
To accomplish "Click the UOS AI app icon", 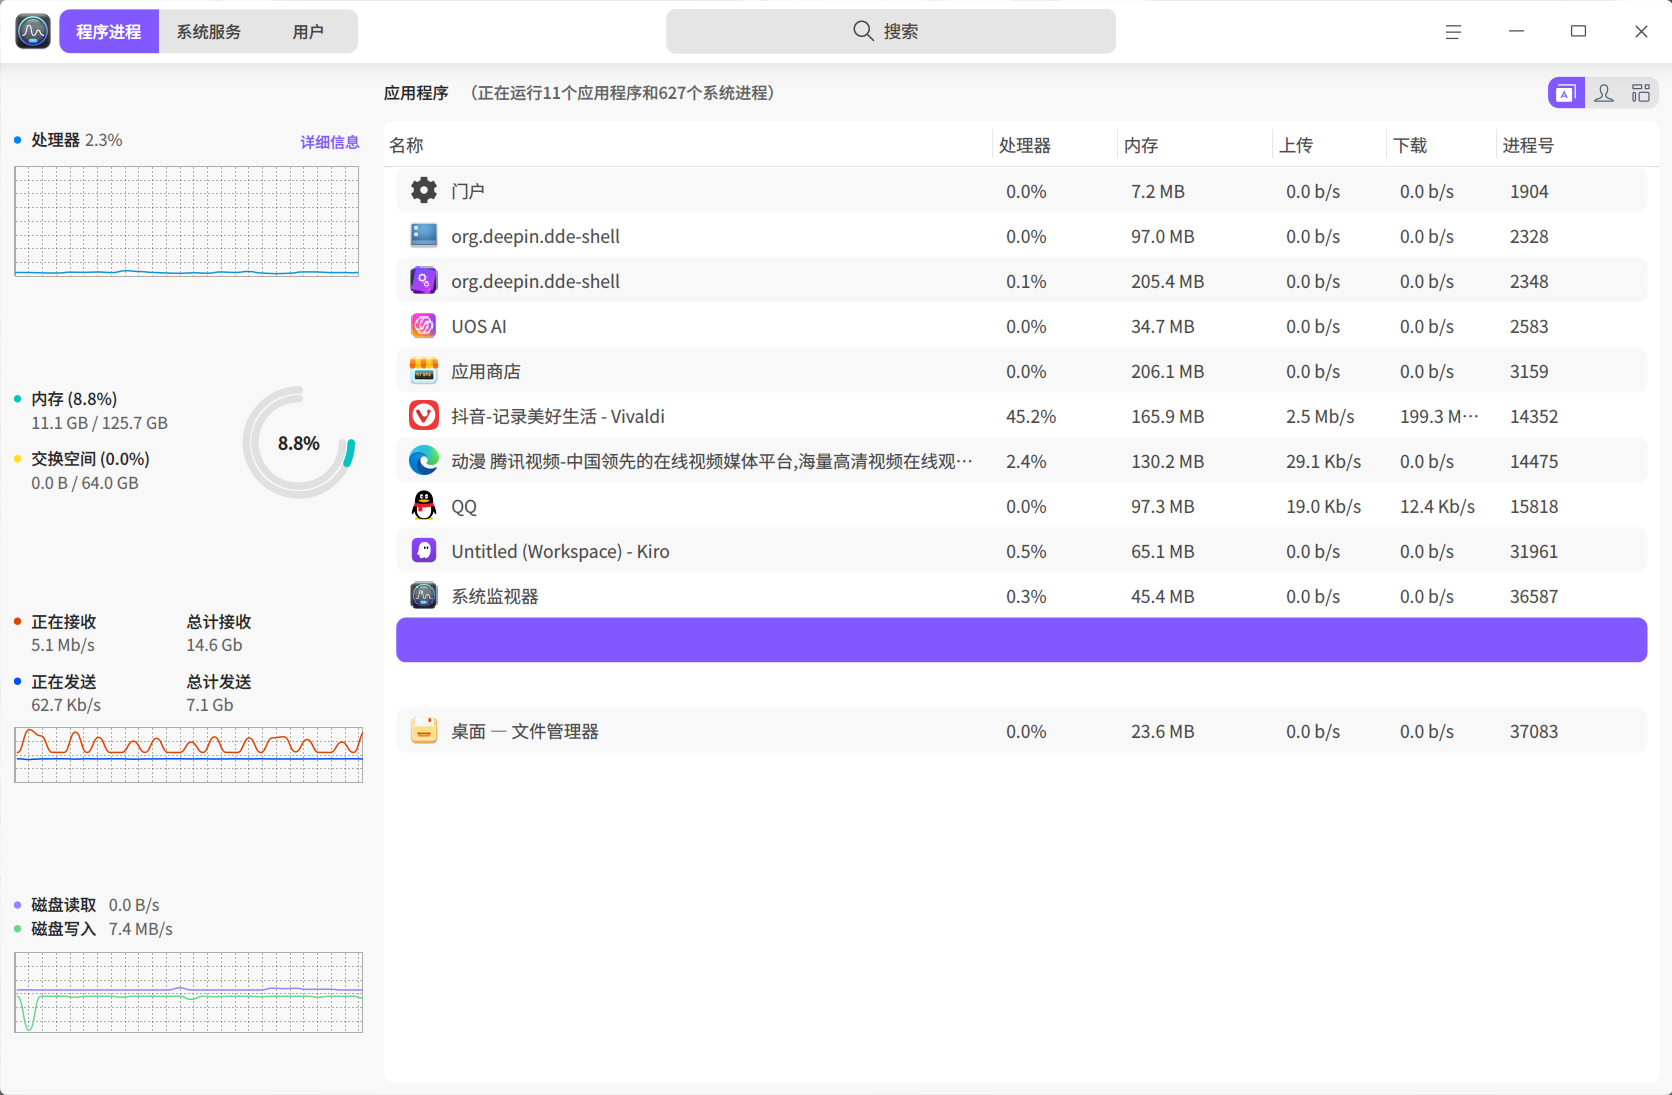I will point(424,325).
